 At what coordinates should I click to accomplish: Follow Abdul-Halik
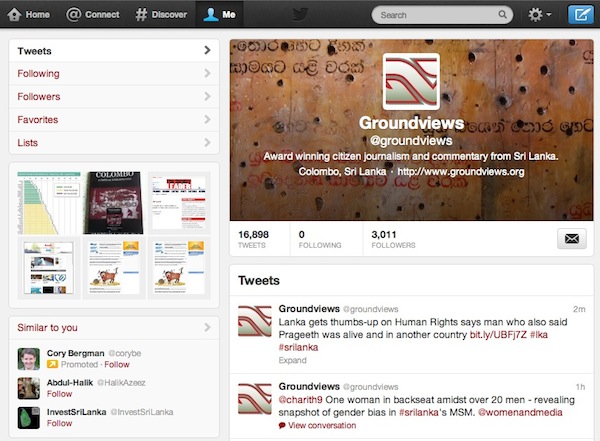59,394
